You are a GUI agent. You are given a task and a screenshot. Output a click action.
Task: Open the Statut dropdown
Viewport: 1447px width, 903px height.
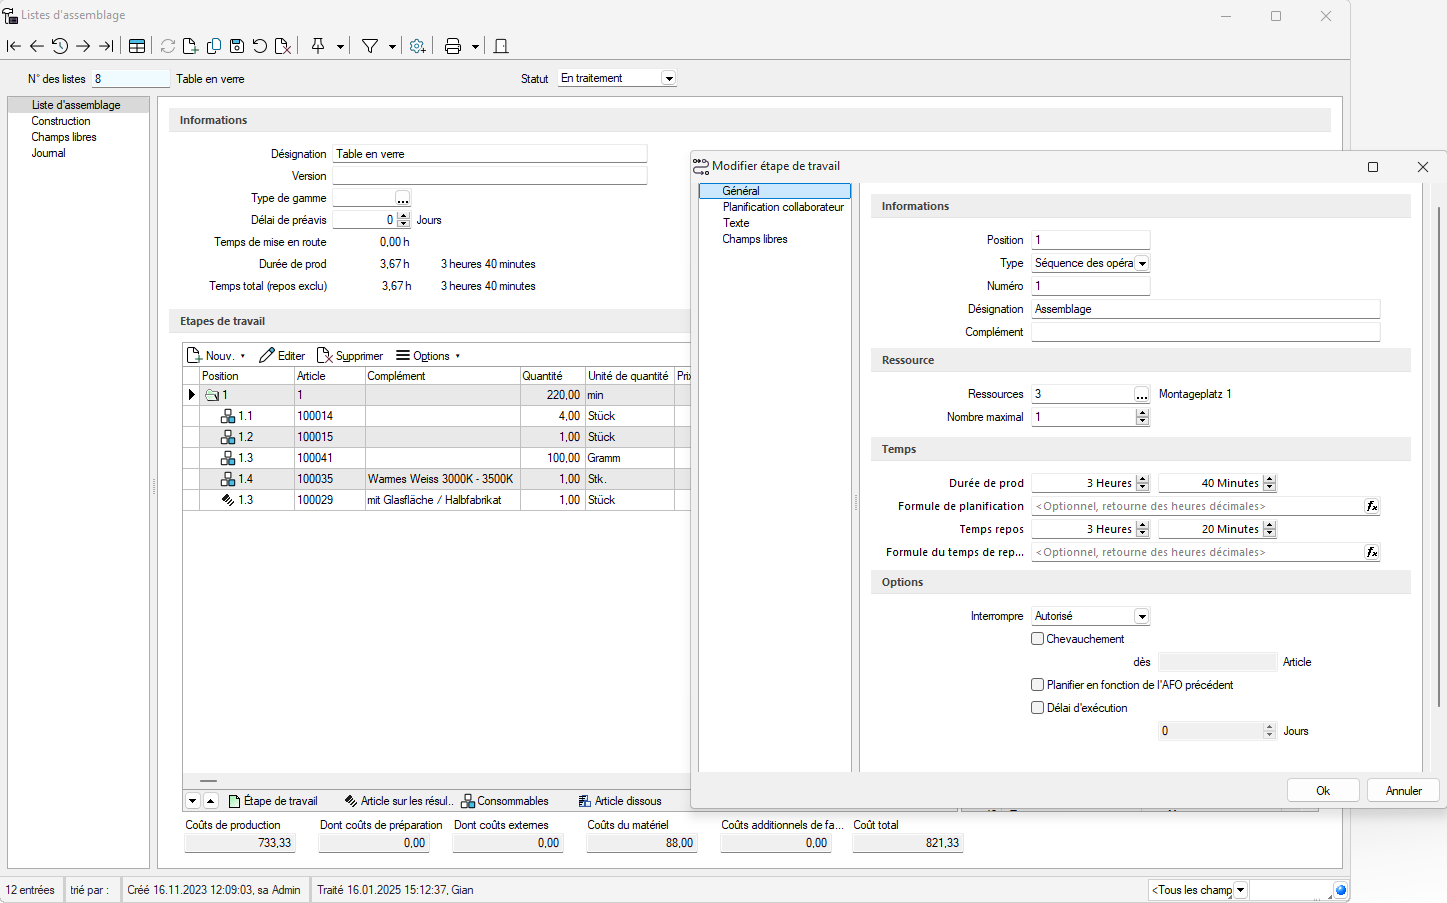669,79
